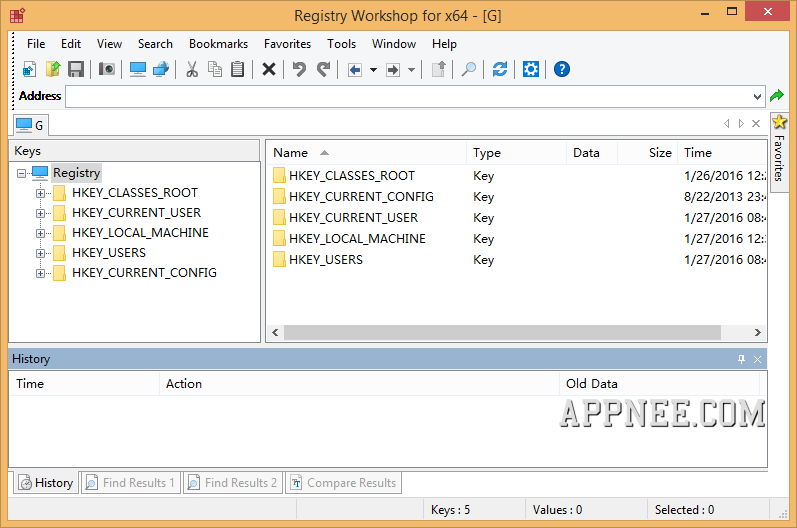Open the Forward history dropdown arrow
The image size is (797, 528).
click(x=411, y=70)
